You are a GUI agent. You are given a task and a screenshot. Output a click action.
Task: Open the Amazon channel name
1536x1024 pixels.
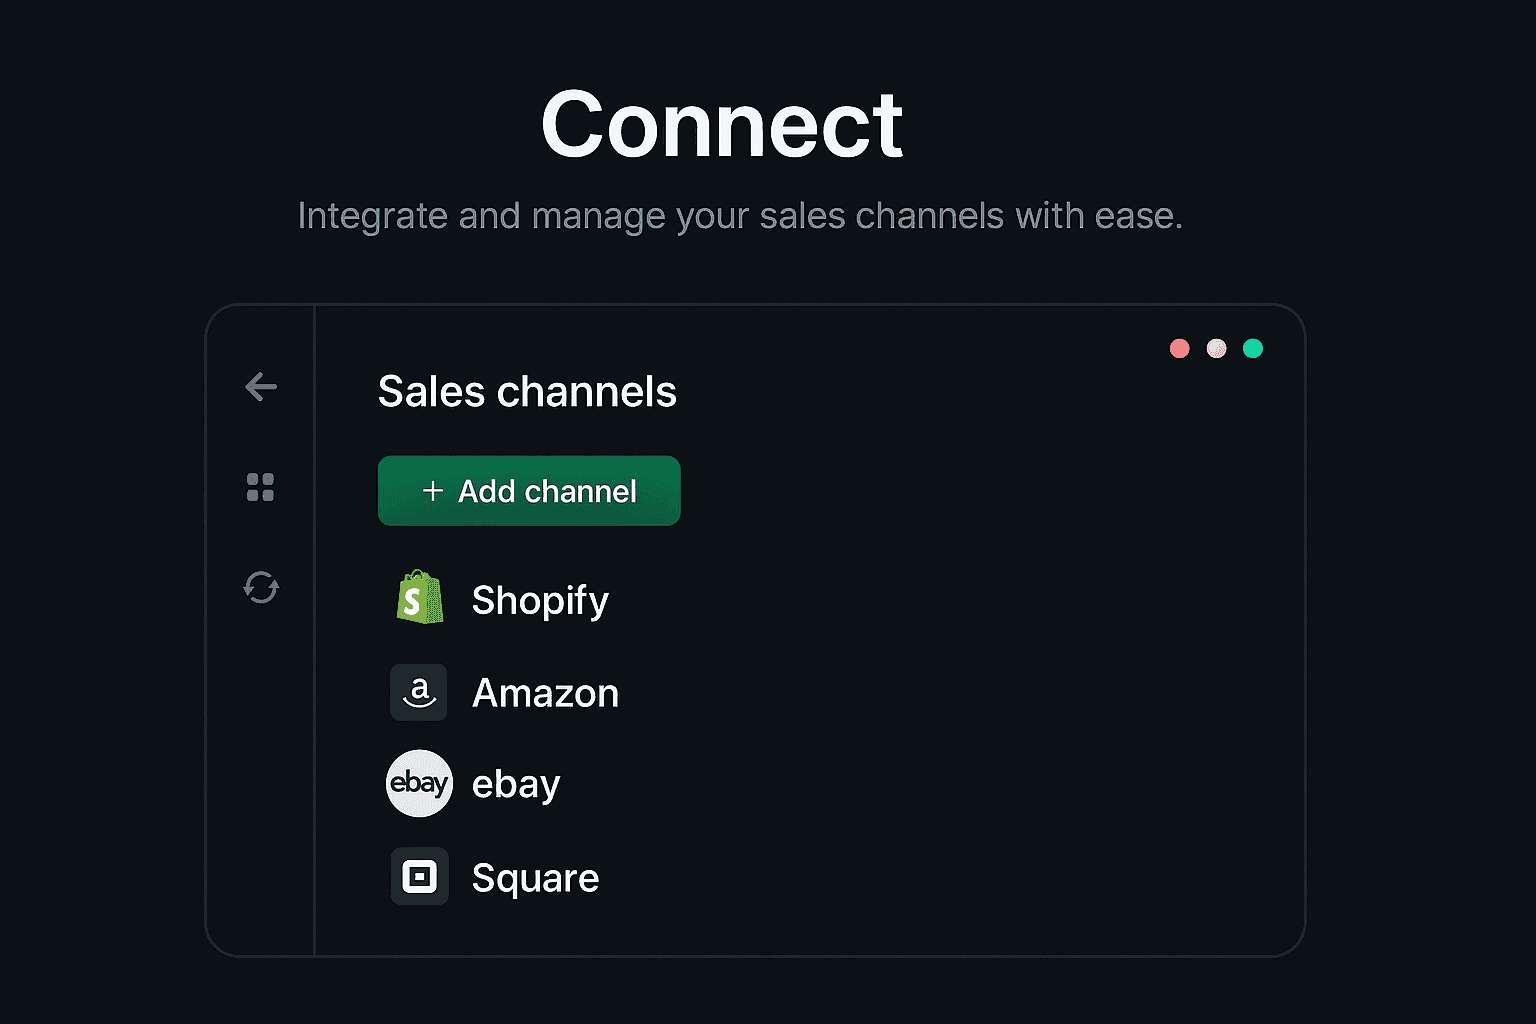(x=546, y=693)
